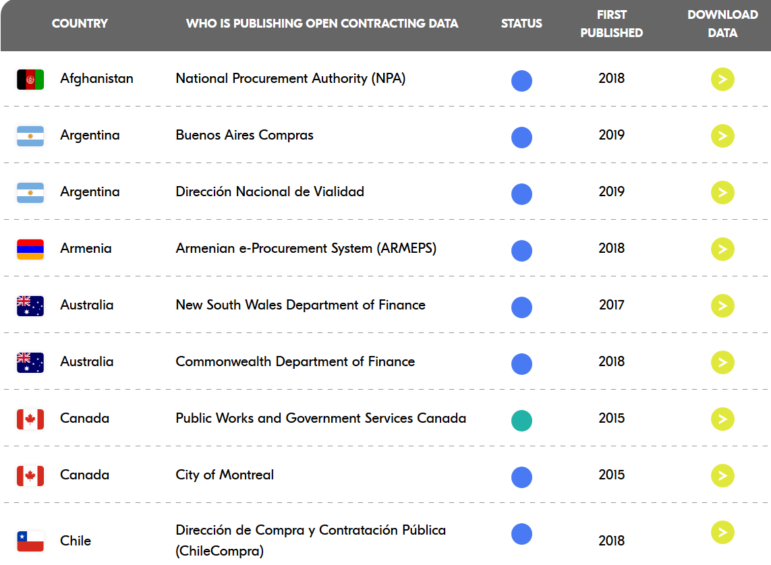Viewport: 771px width, 565px height.
Task: Click year 2019 in Buenos Aires Compras row
Action: coord(611,135)
